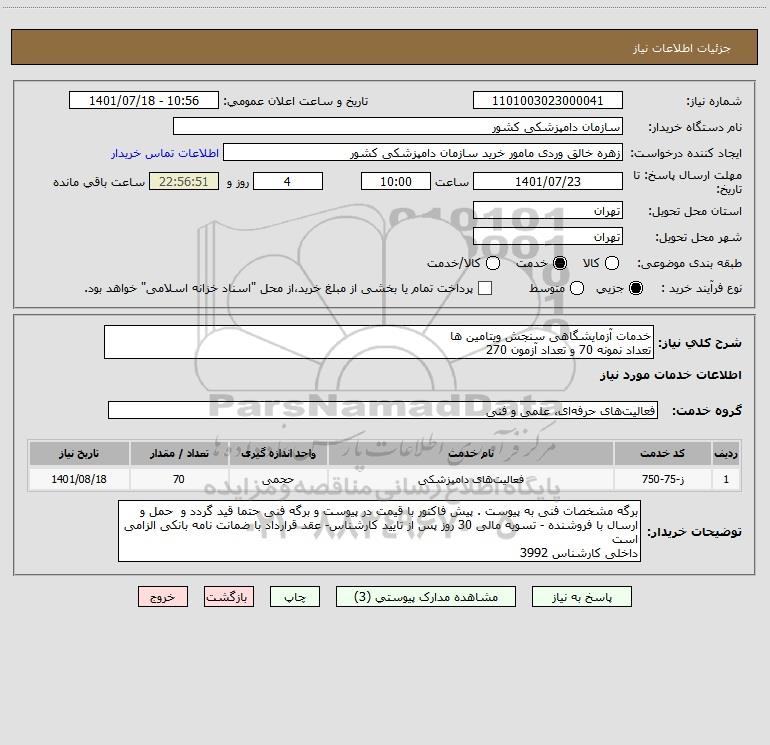Click the چاپ print button
Image resolution: width=770 pixels, height=745 pixels.
(295, 597)
